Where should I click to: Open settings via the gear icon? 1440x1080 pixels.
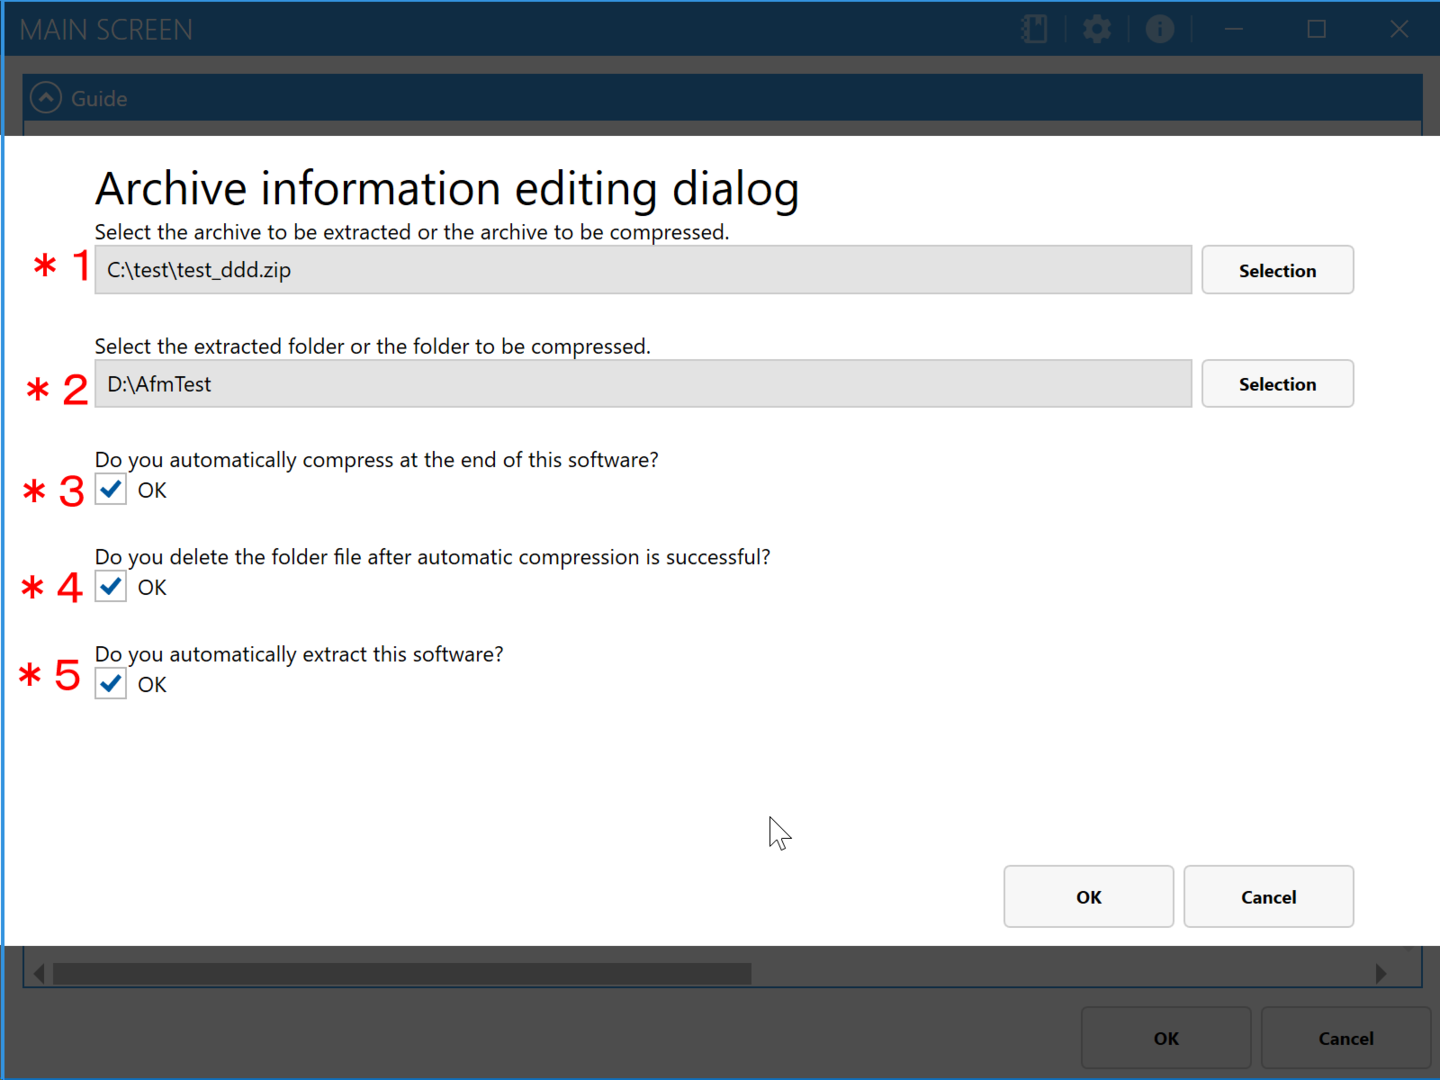(1097, 29)
